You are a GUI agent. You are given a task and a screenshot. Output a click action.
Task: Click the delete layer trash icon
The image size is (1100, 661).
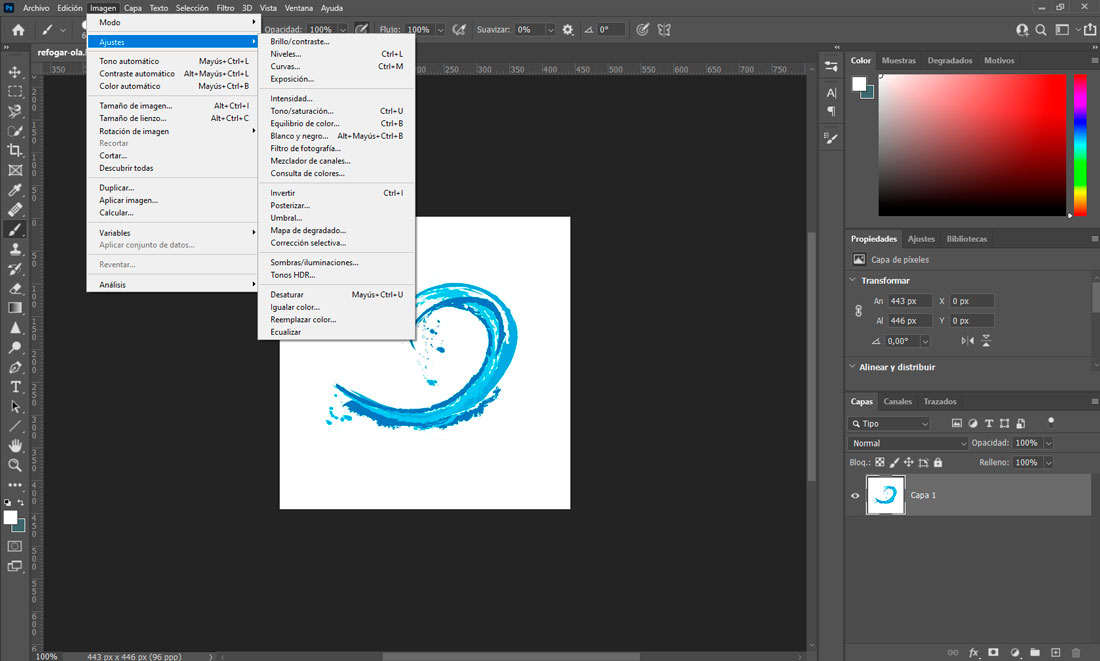pyautogui.click(x=1076, y=652)
